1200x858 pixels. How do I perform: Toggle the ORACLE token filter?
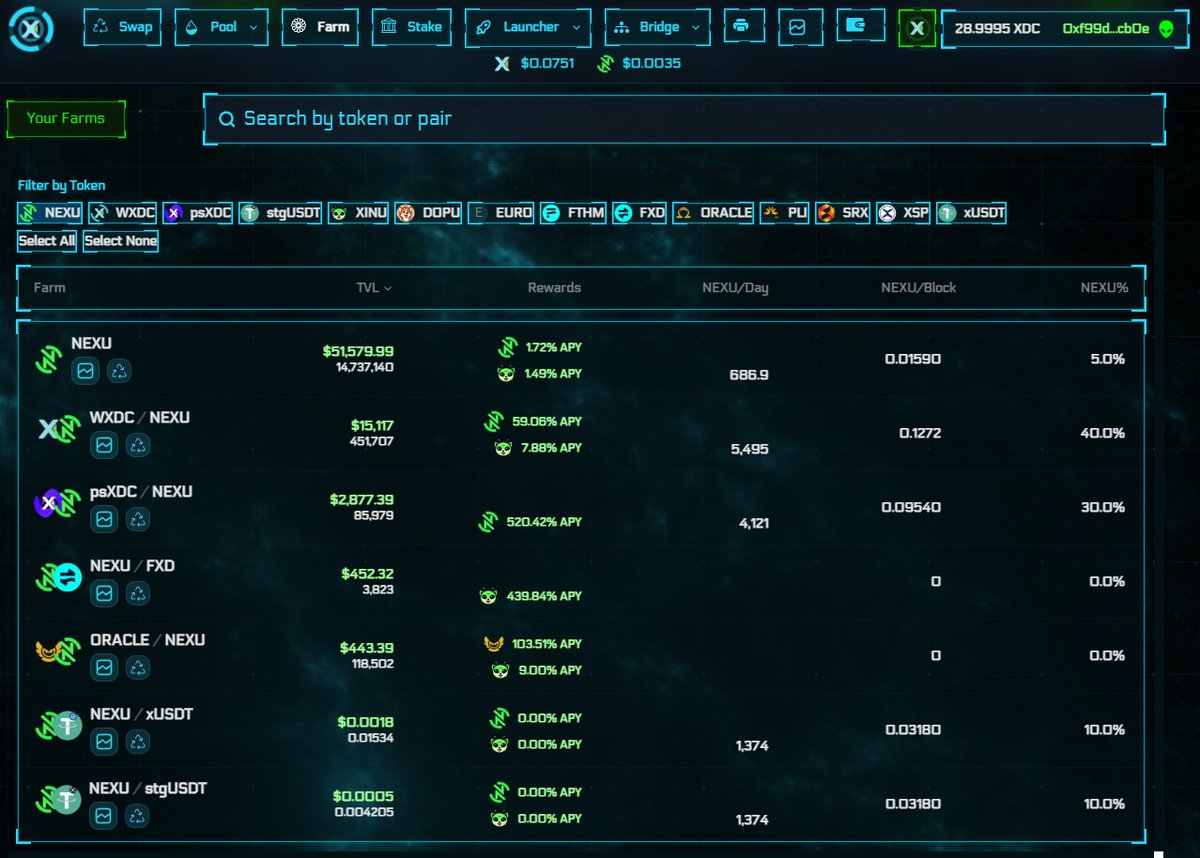coord(713,212)
